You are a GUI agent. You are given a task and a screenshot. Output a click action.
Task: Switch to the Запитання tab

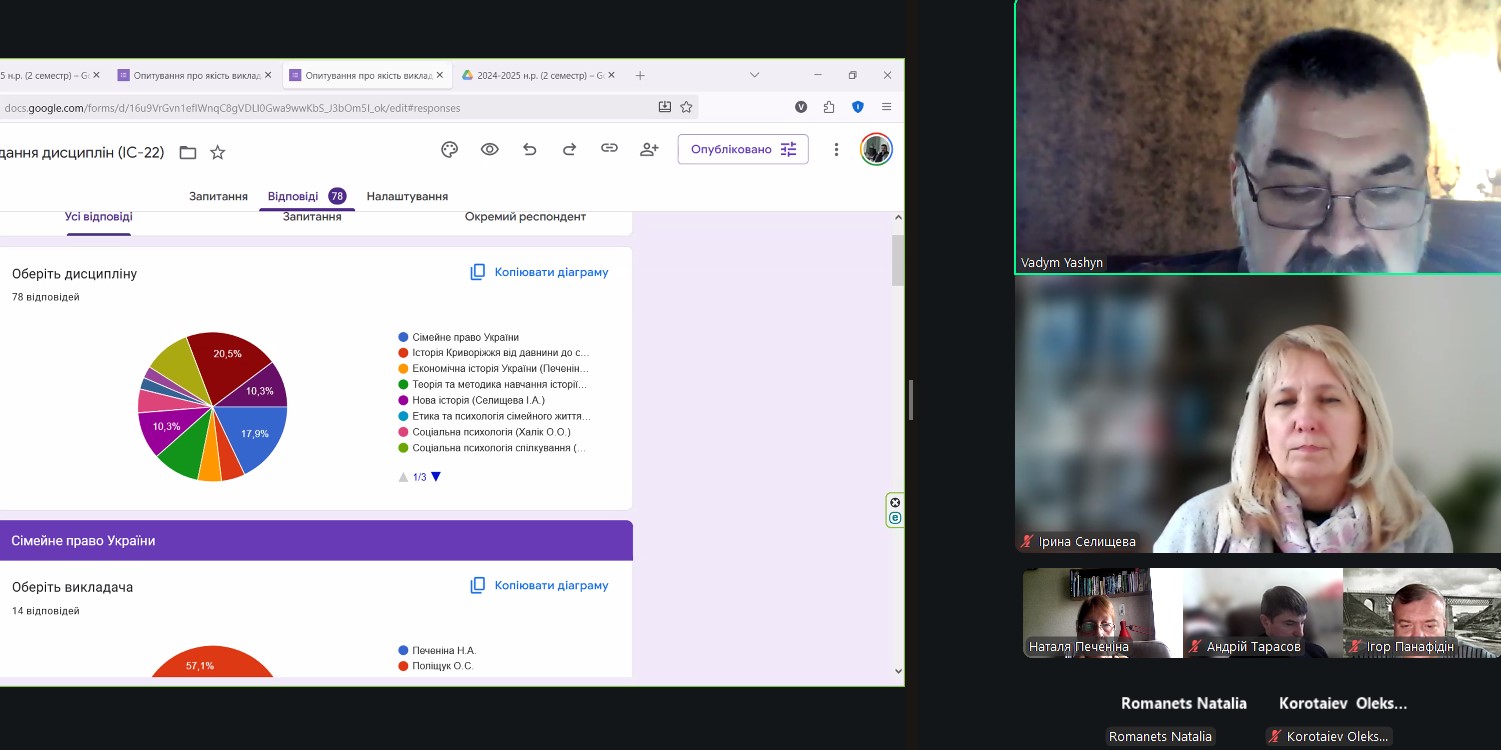218,196
